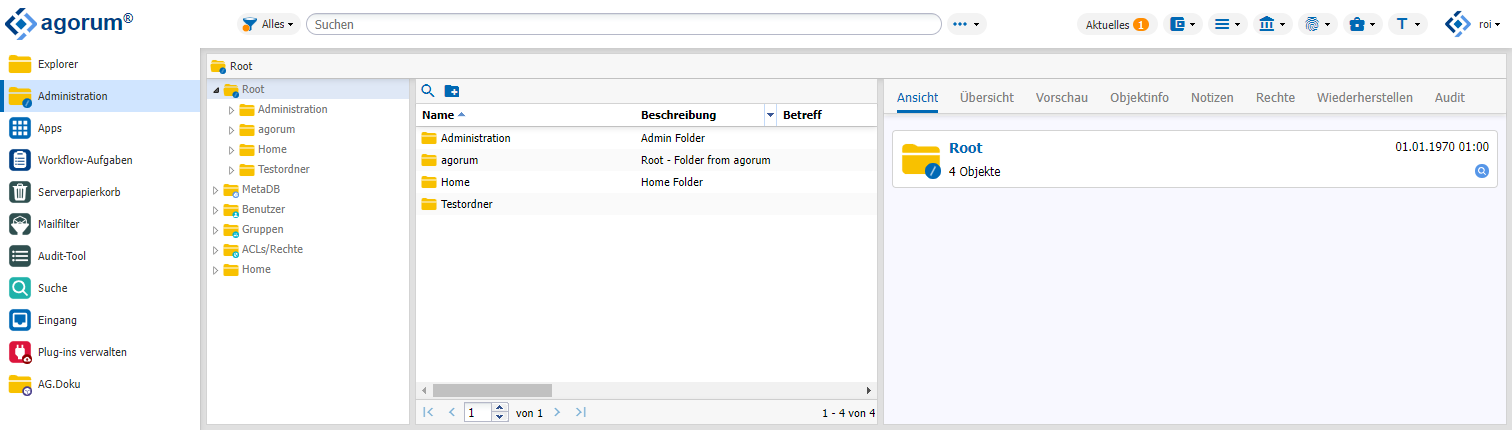Increase page number with spinner up
The width and height of the screenshot is (1512, 430).
point(500,407)
